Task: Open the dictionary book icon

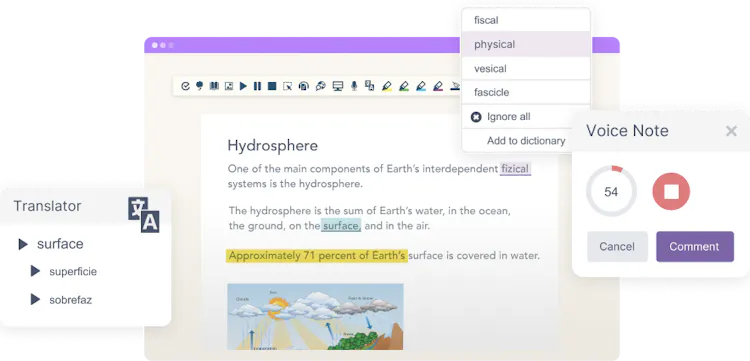Action: tap(214, 86)
